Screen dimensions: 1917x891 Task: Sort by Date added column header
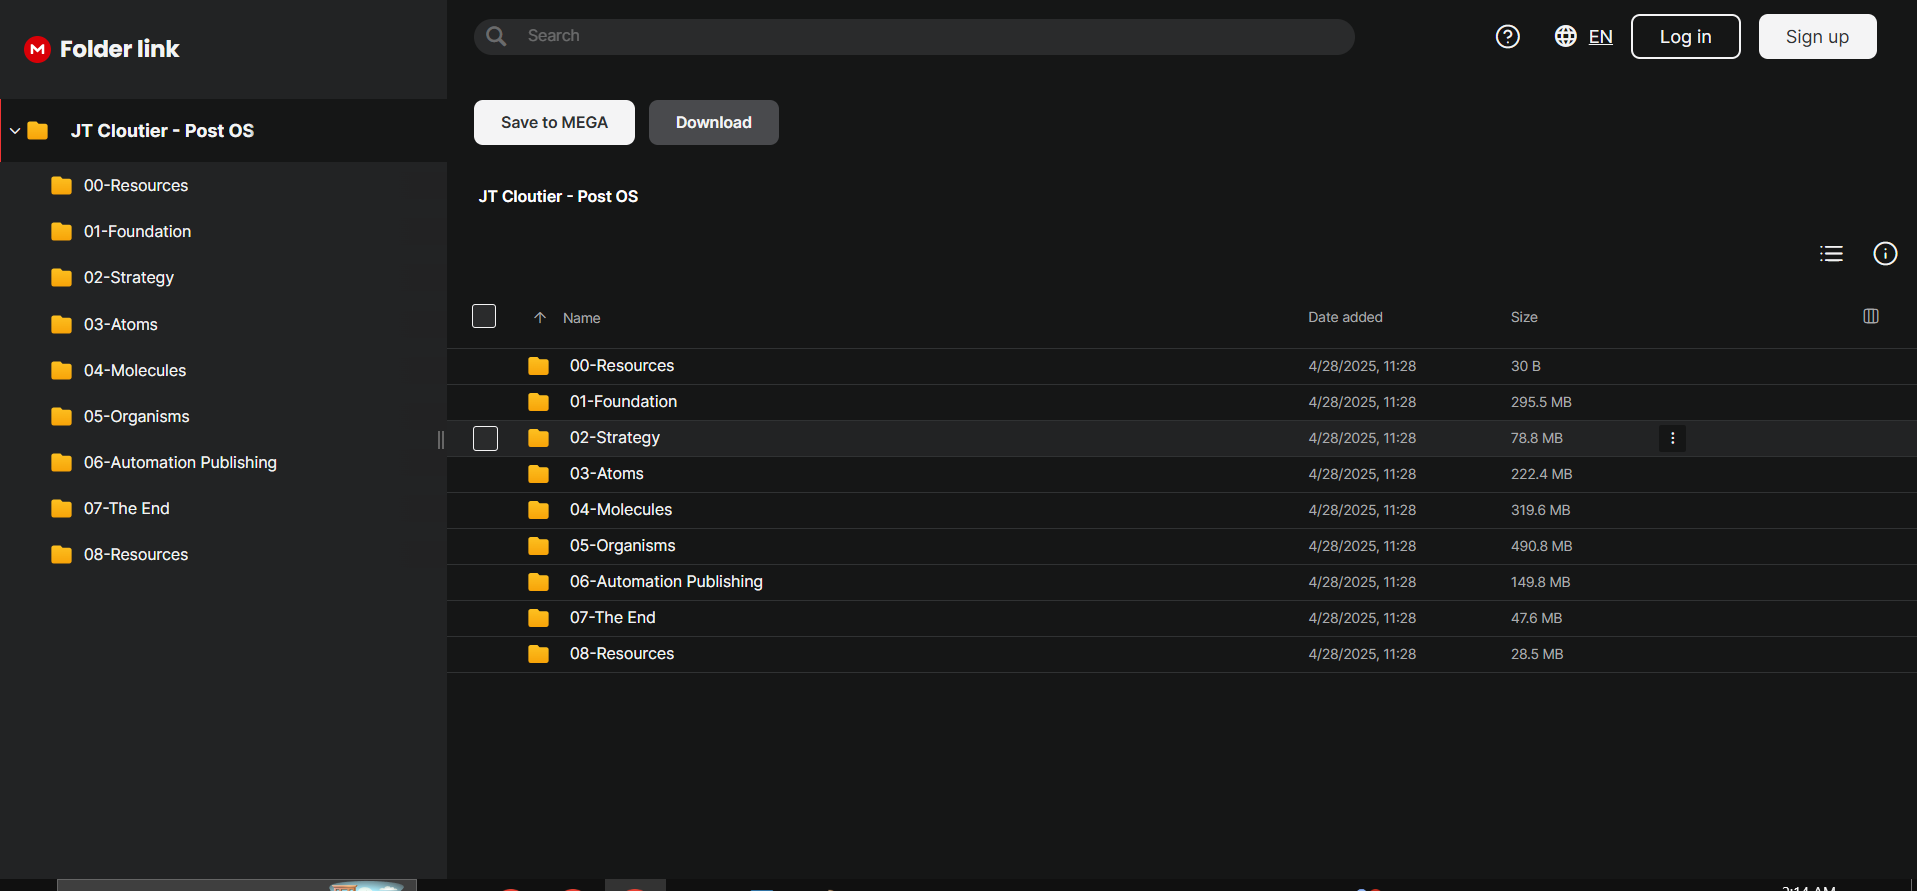[x=1345, y=317]
